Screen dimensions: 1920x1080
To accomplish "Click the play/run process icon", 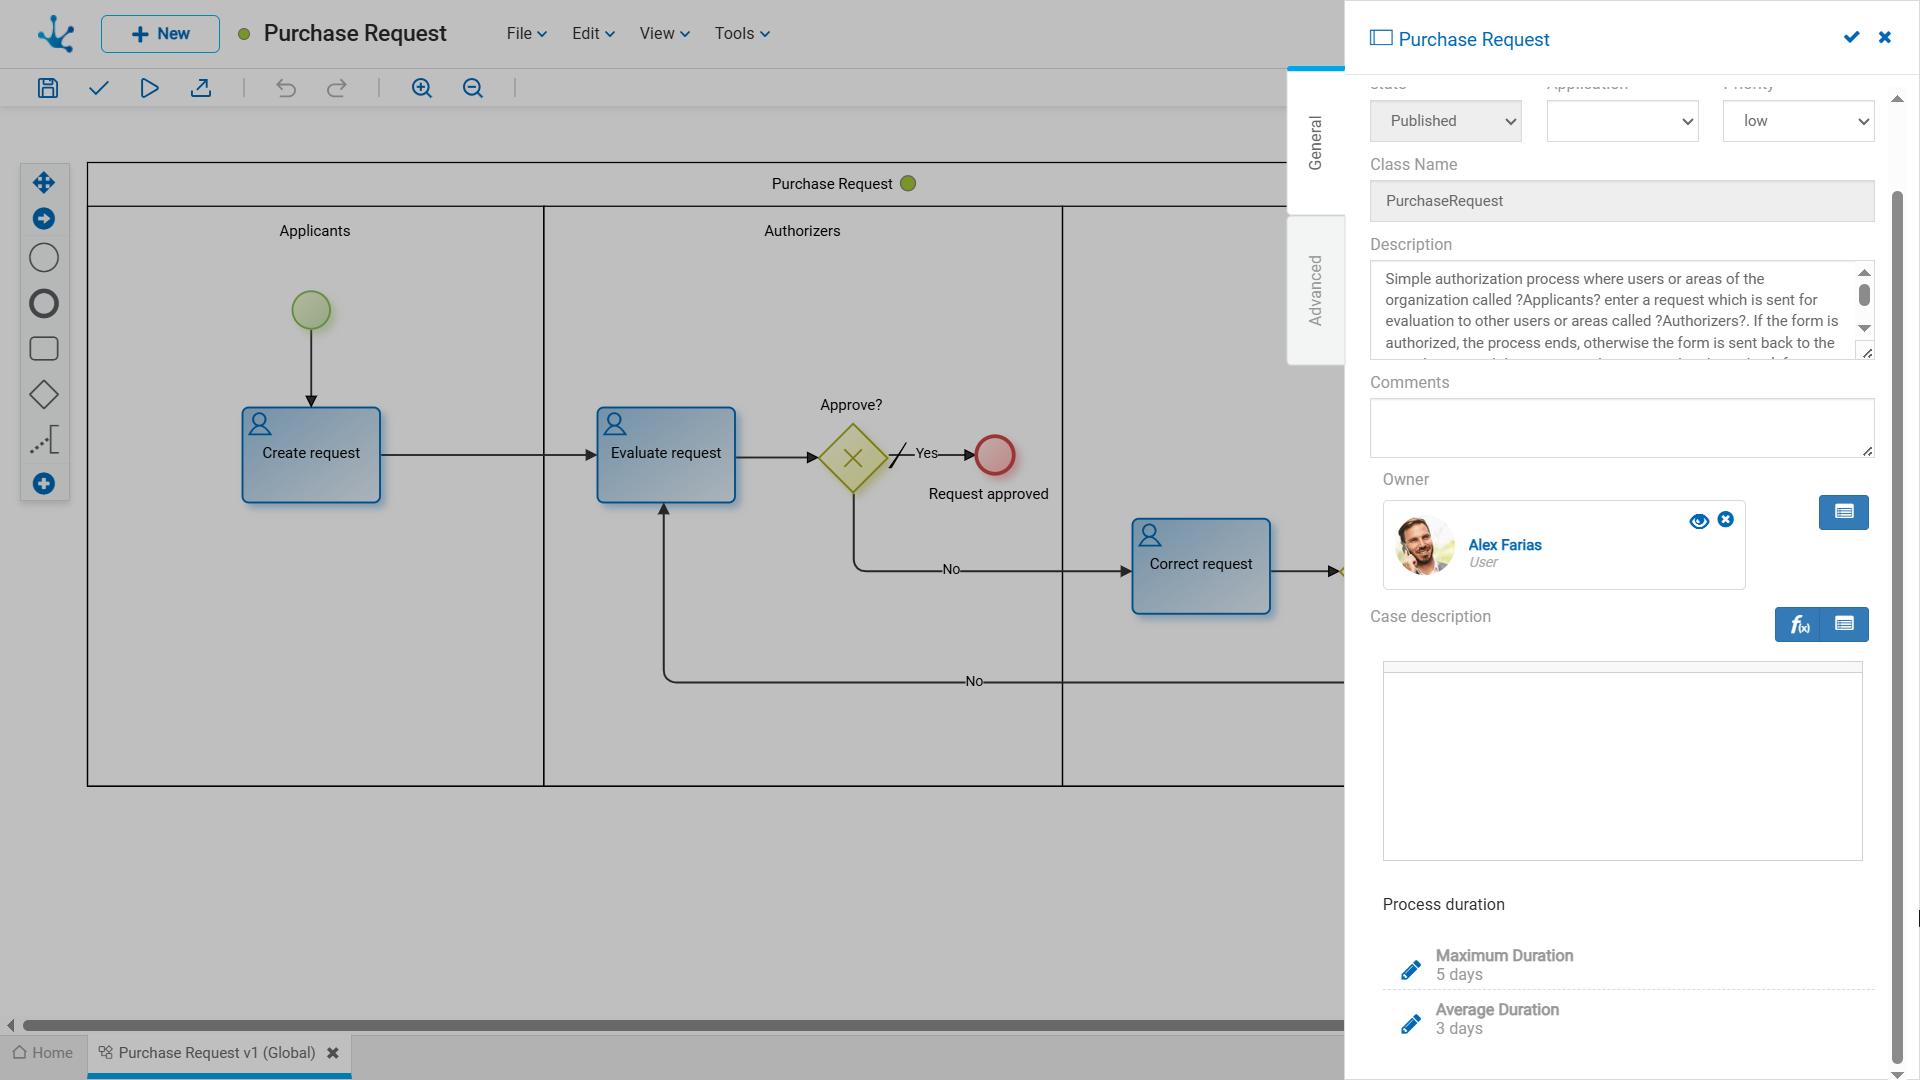I will [149, 88].
